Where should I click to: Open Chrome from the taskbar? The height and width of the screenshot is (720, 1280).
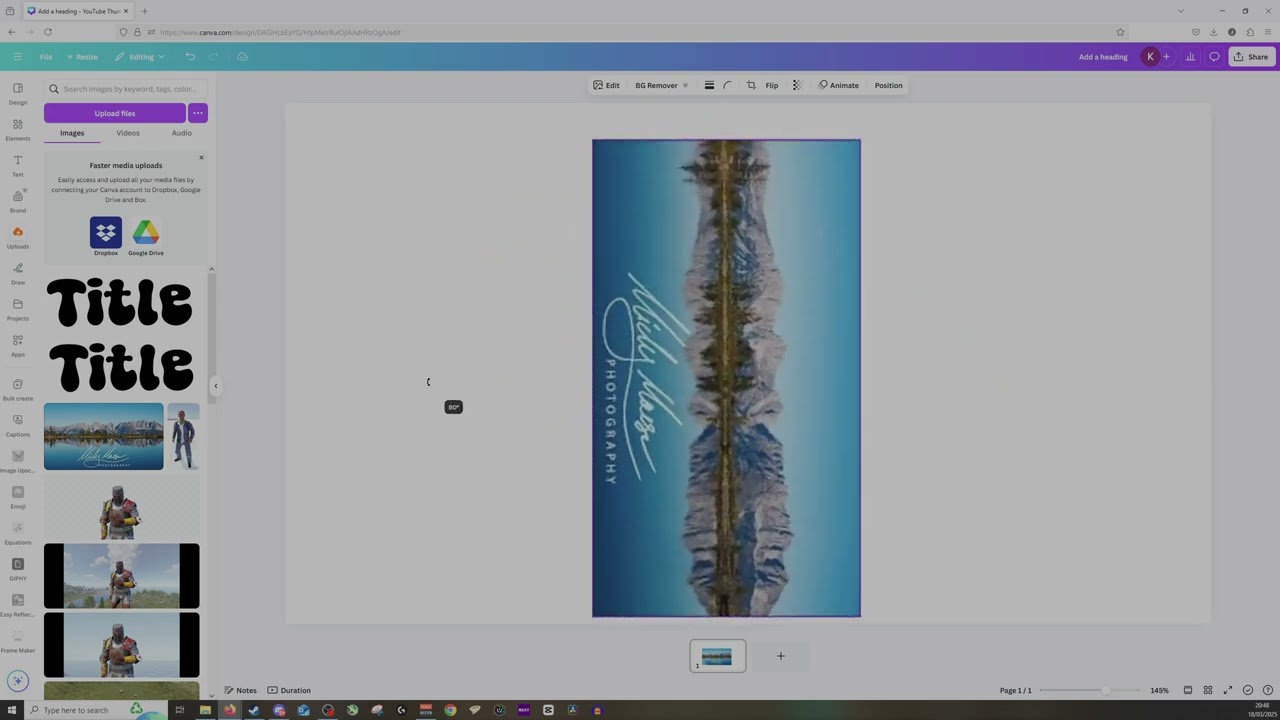450,710
